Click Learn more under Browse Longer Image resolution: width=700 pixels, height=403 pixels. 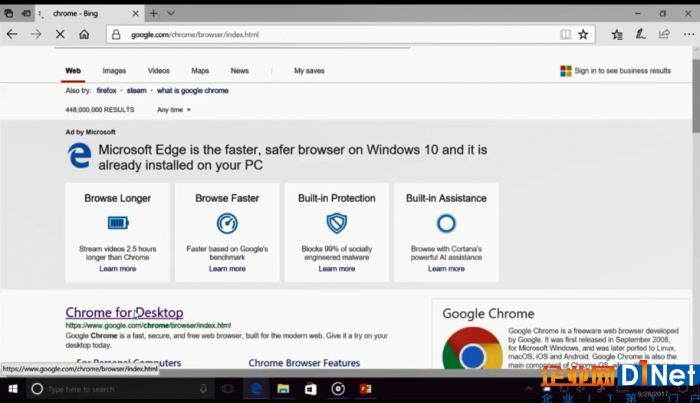118,269
